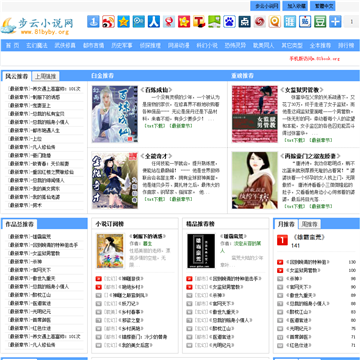This screenshot has width=360, height=360.
Task: Click txt下载 under 女监狱男管教 description
Action: click(x=295, y=140)
